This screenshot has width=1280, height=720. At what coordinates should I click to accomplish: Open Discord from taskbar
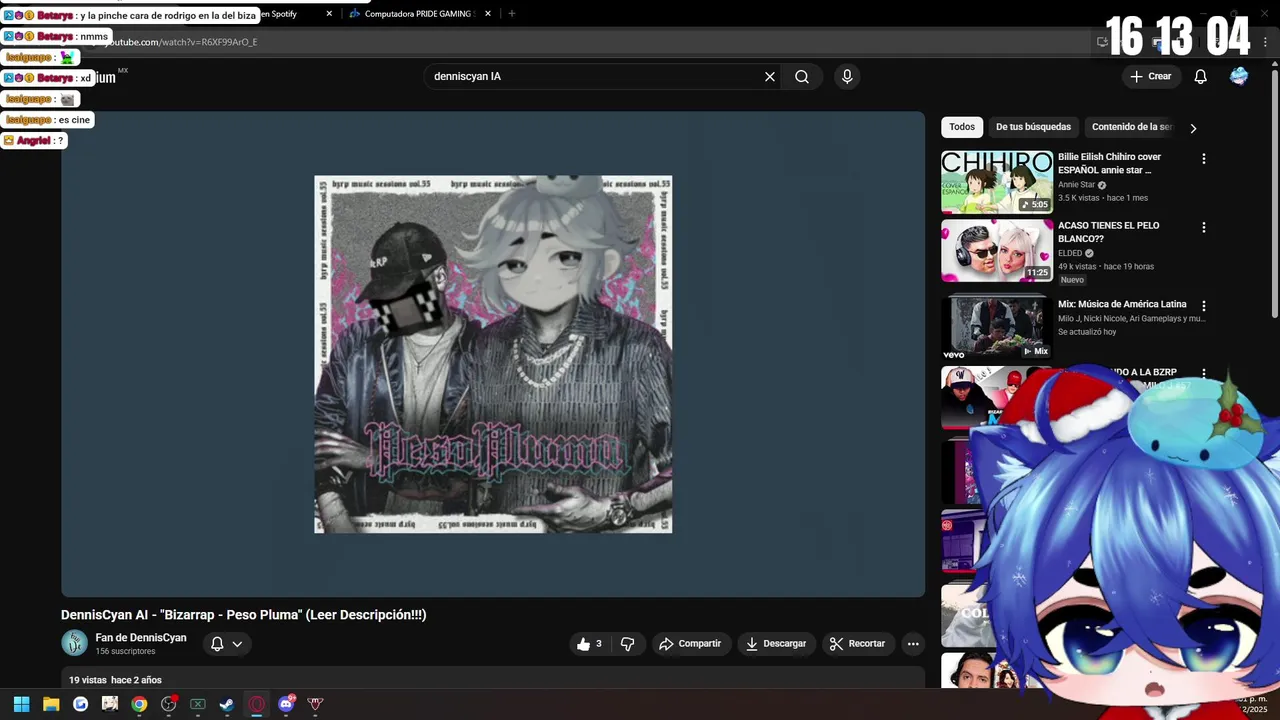tap(286, 704)
